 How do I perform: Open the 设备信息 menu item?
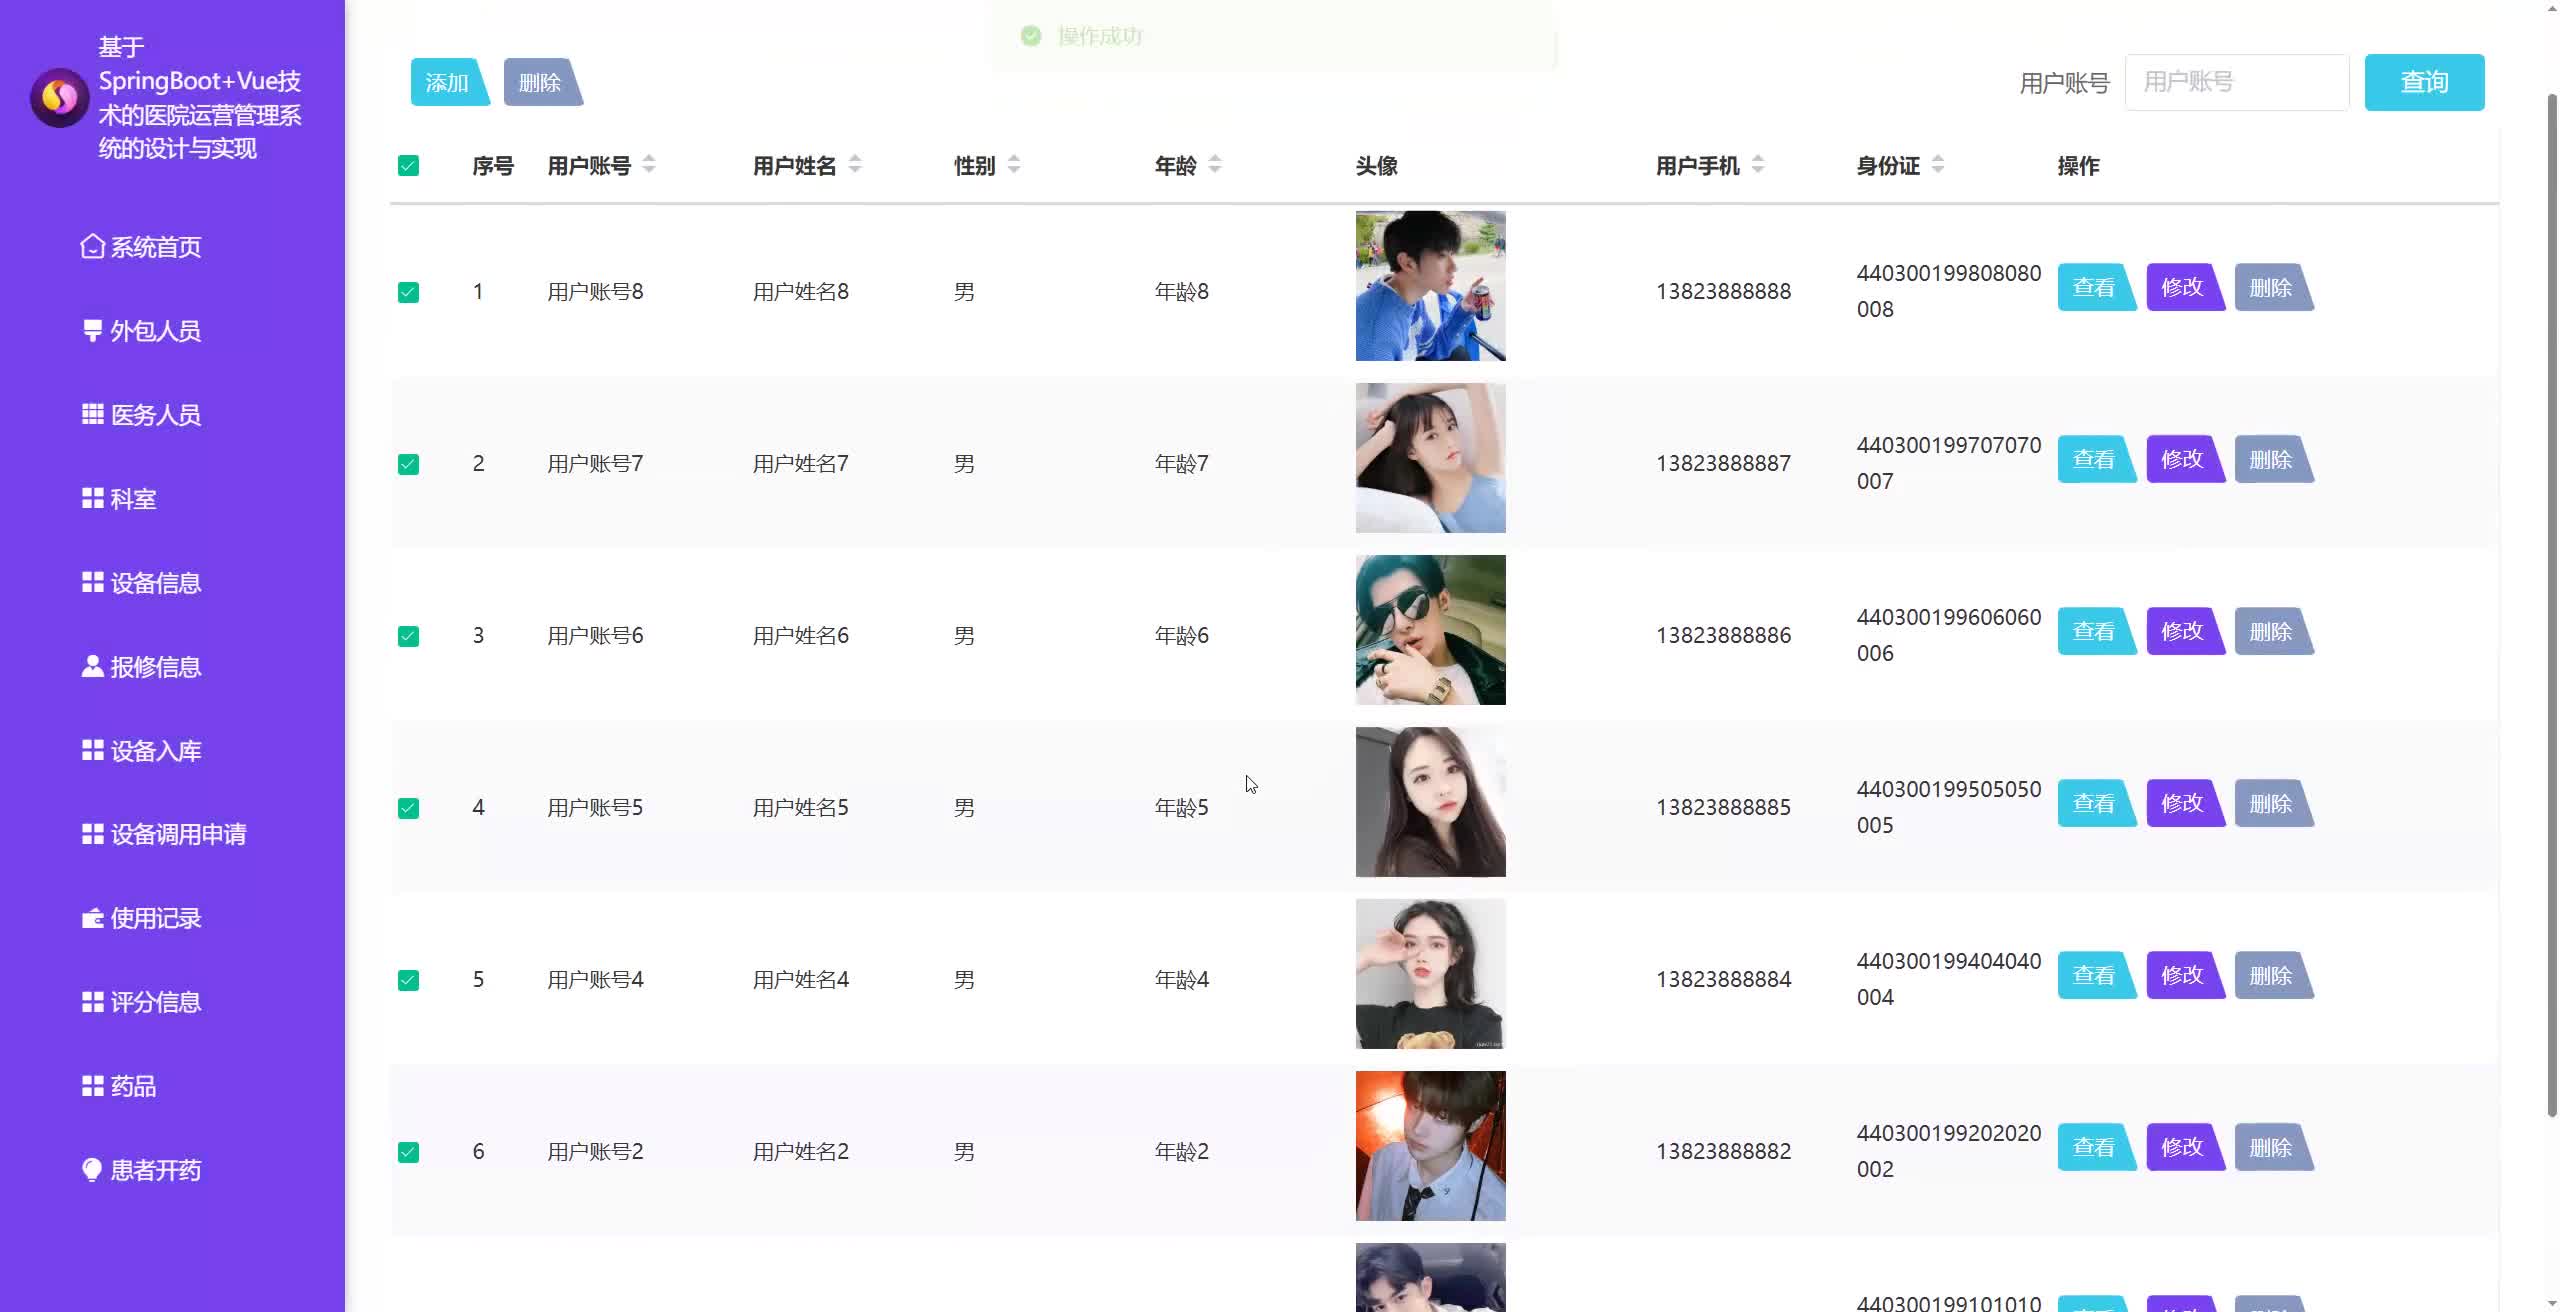[155, 583]
